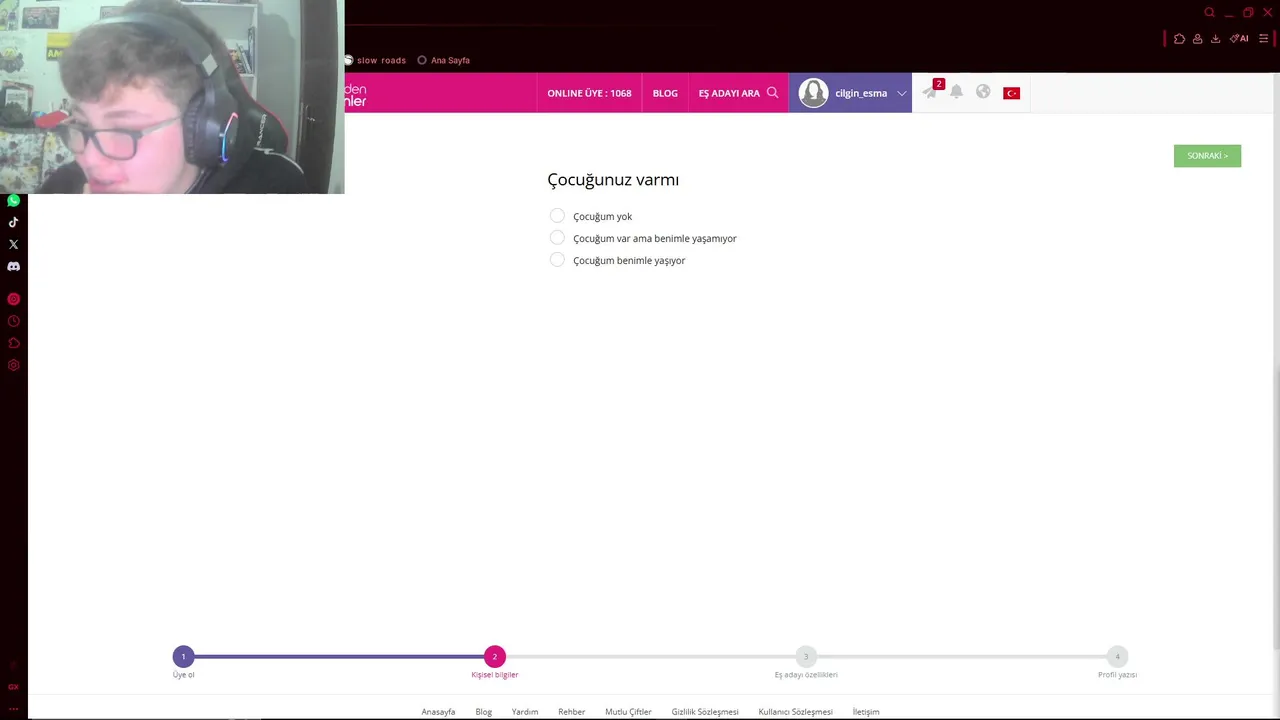This screenshot has width=1280, height=720.
Task: Open the Rehber footer link
Action: pos(572,712)
